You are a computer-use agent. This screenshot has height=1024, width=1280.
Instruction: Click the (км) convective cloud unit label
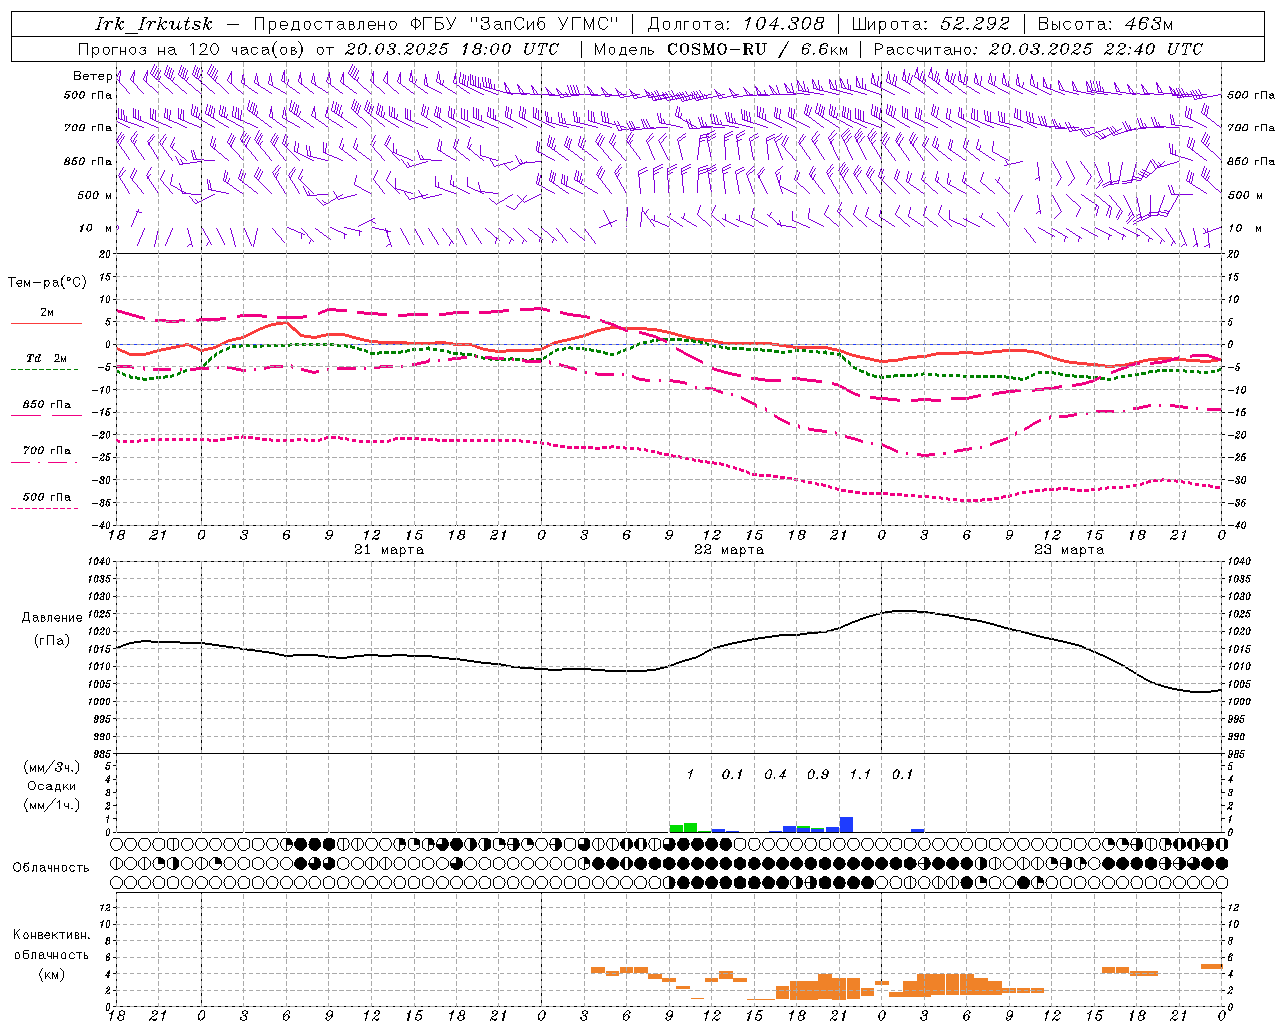point(51,974)
